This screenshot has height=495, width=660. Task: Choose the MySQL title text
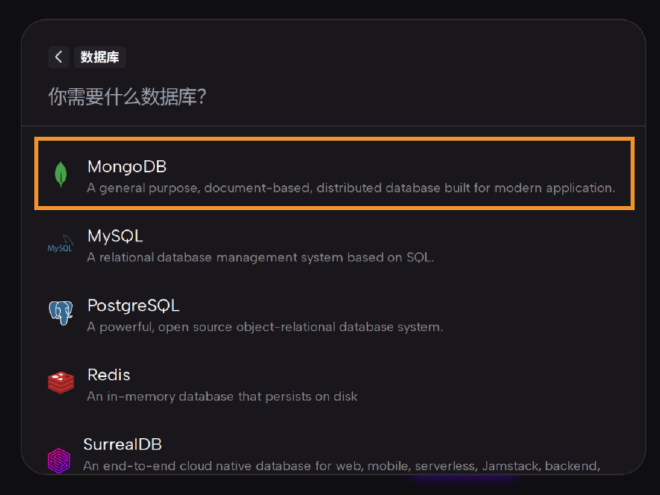point(114,236)
